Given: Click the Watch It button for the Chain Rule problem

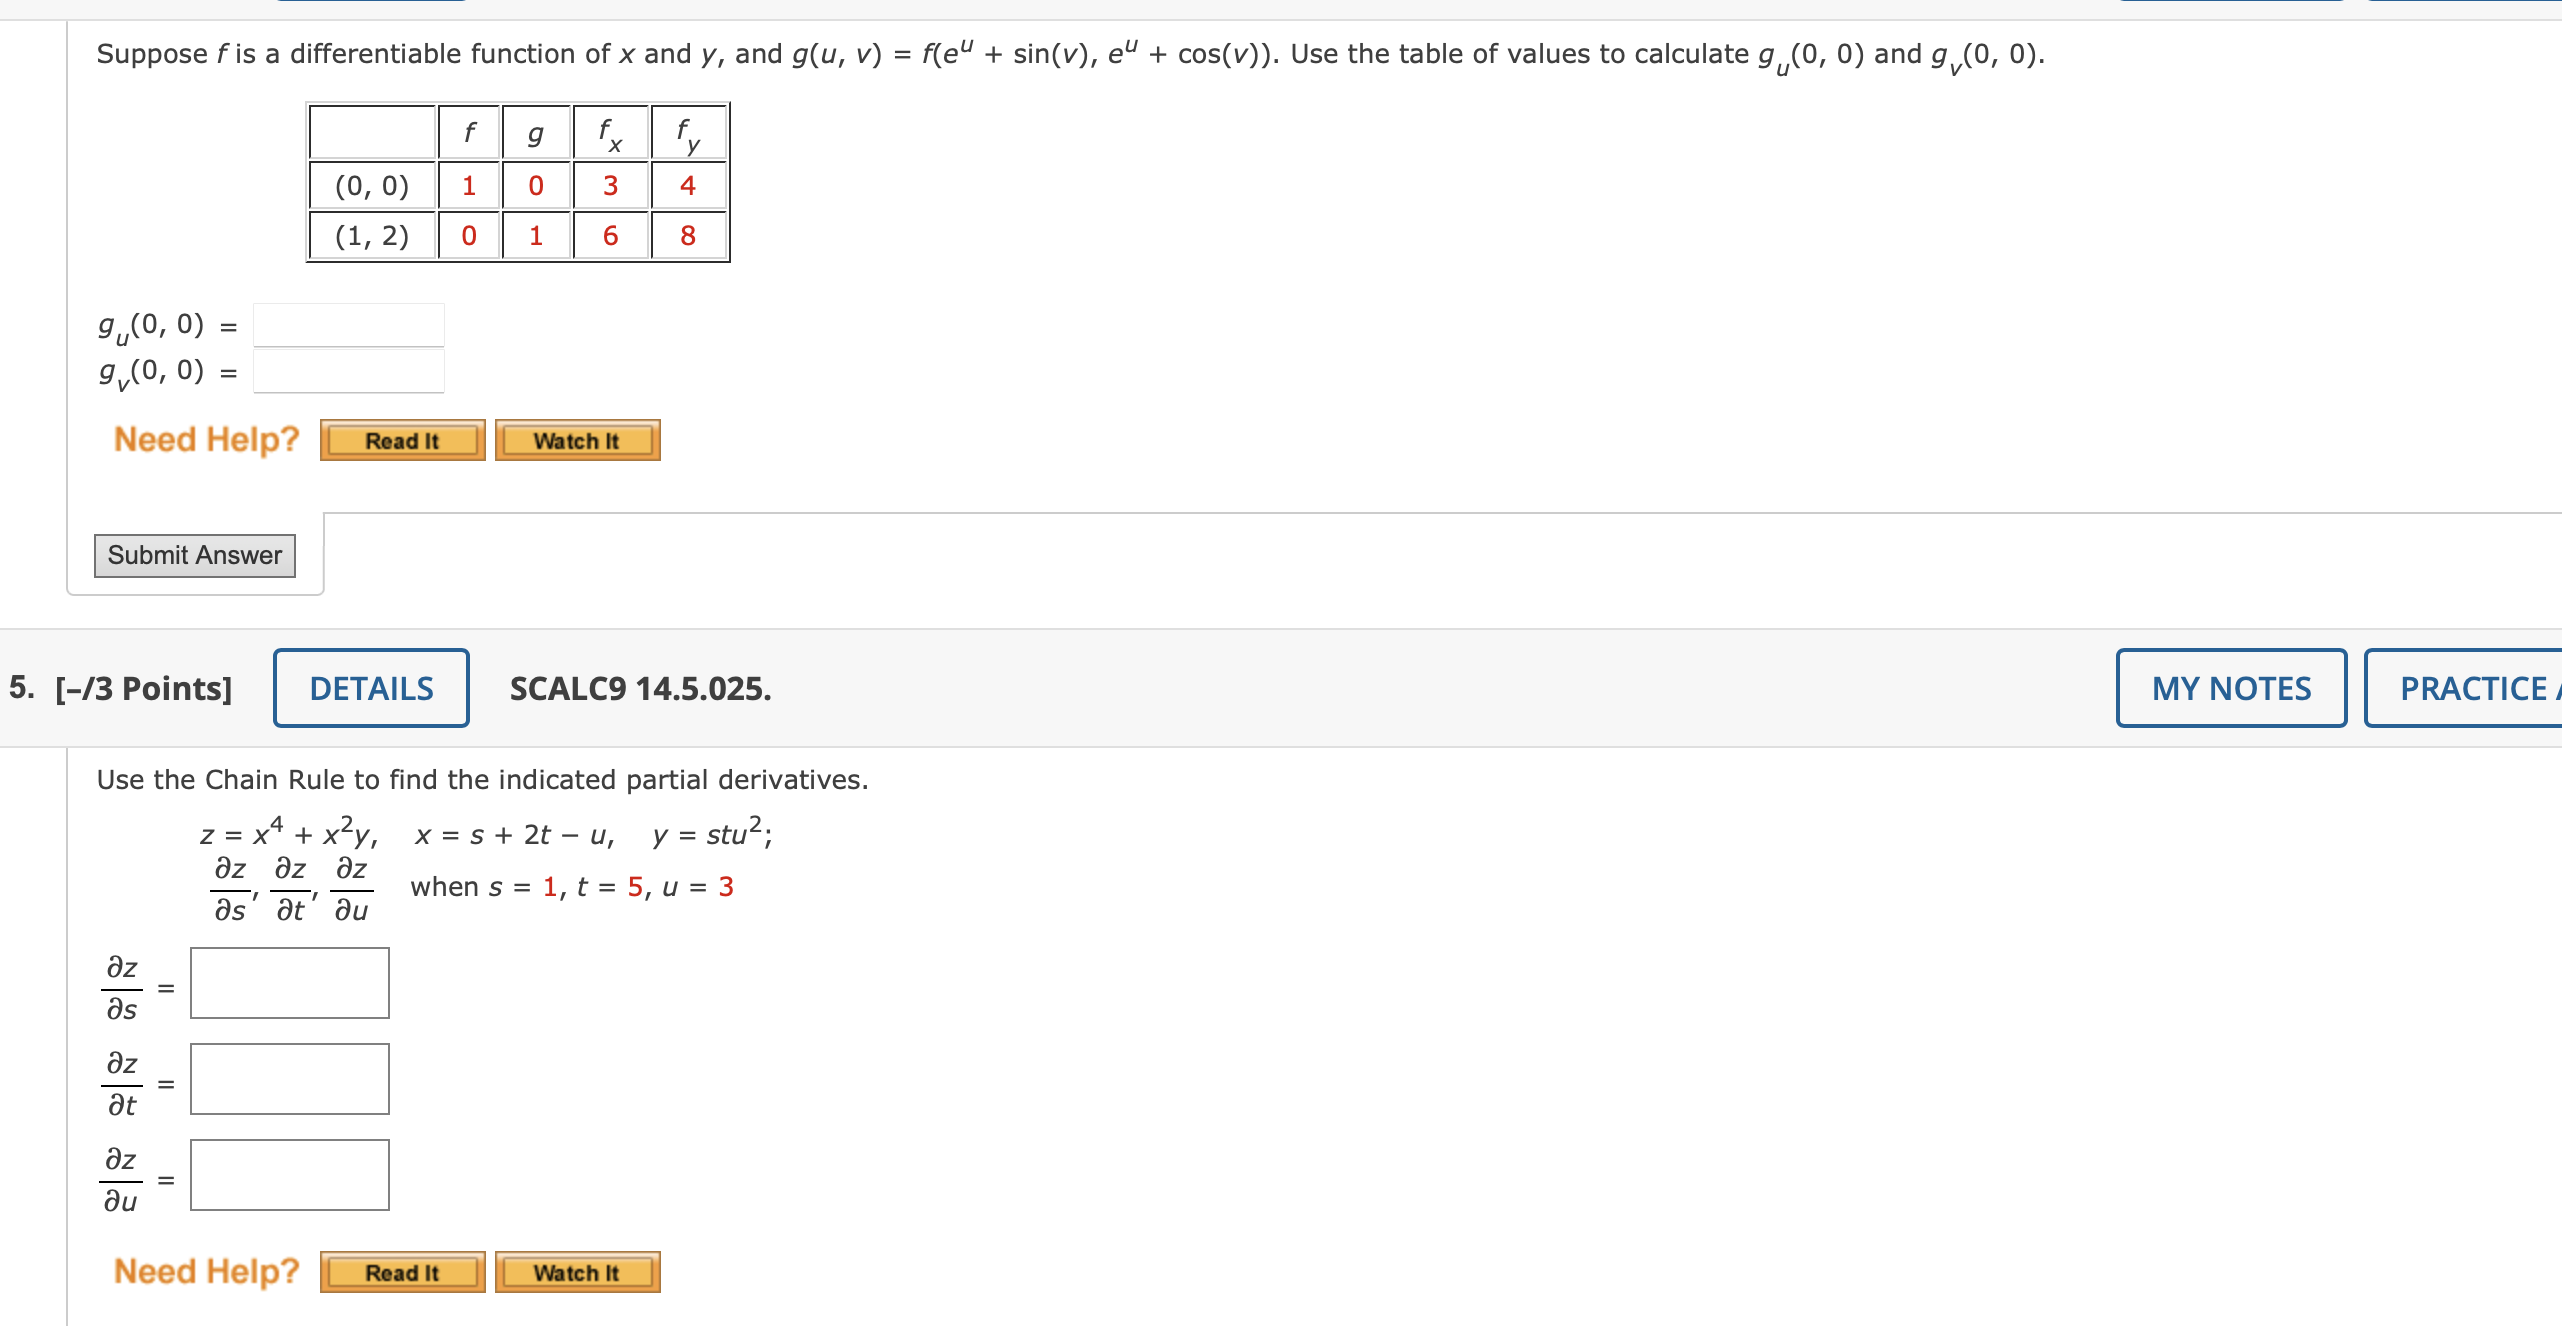Looking at the screenshot, I should click(x=576, y=1272).
